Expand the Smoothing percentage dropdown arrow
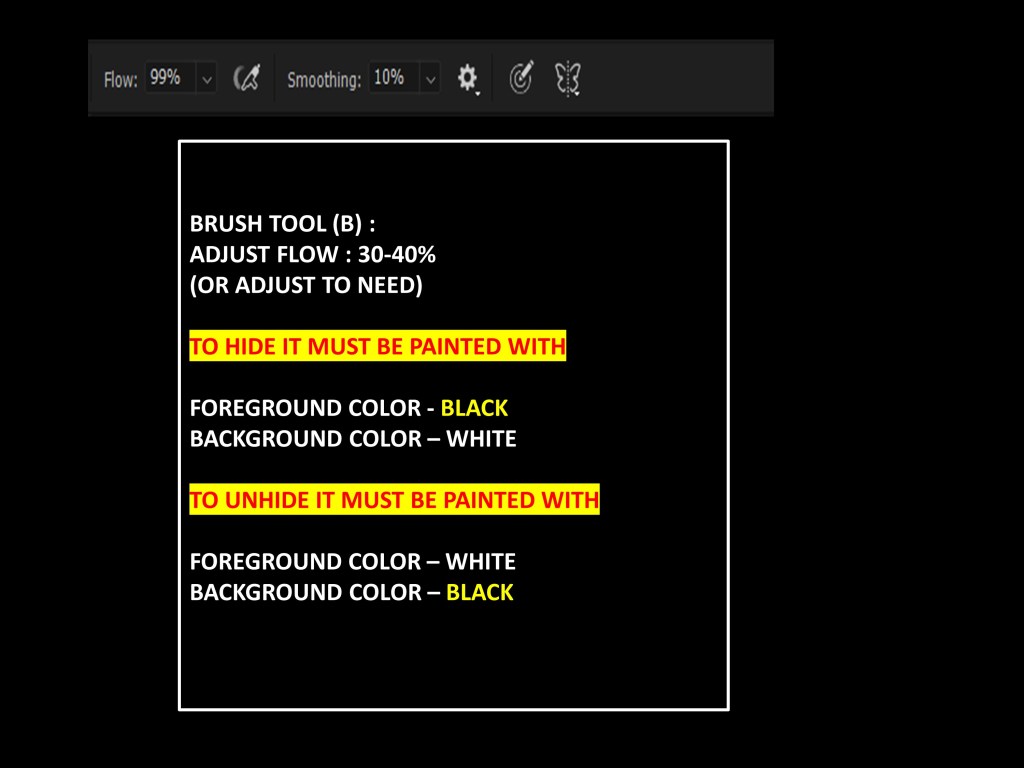 pos(430,78)
